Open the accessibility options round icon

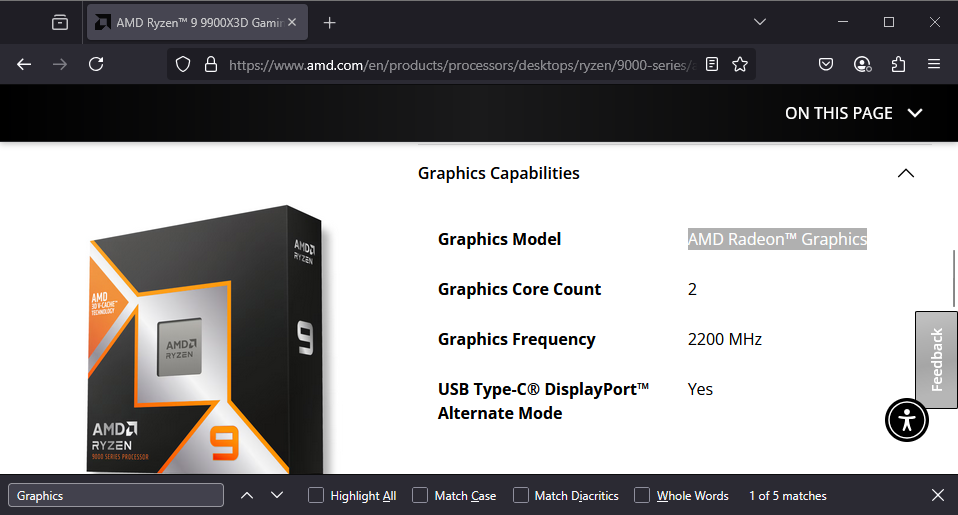(x=907, y=420)
